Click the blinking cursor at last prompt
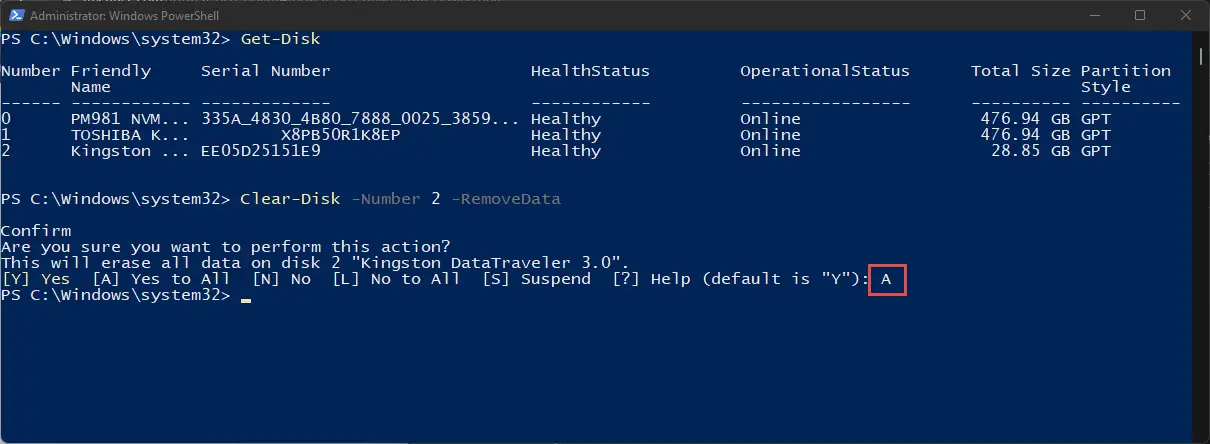Viewport: 1210px width, 444px height. tap(246, 298)
